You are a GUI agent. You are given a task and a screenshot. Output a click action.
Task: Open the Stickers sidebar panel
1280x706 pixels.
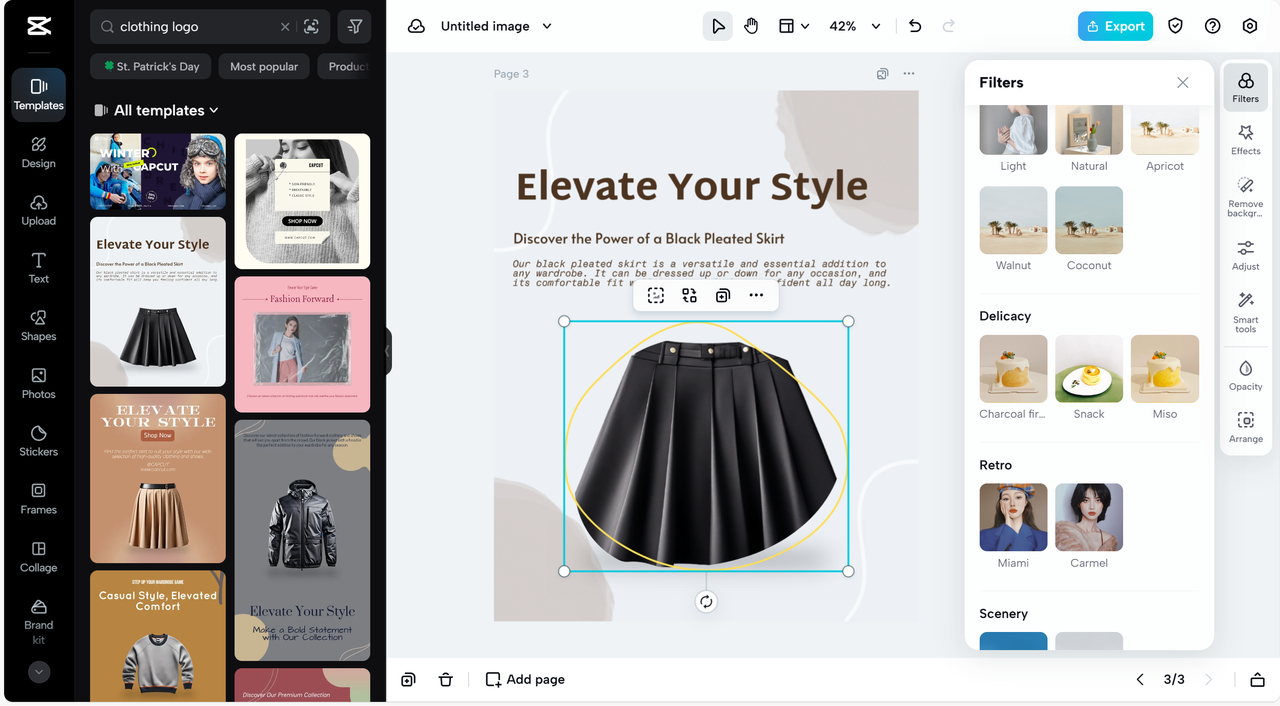38,441
